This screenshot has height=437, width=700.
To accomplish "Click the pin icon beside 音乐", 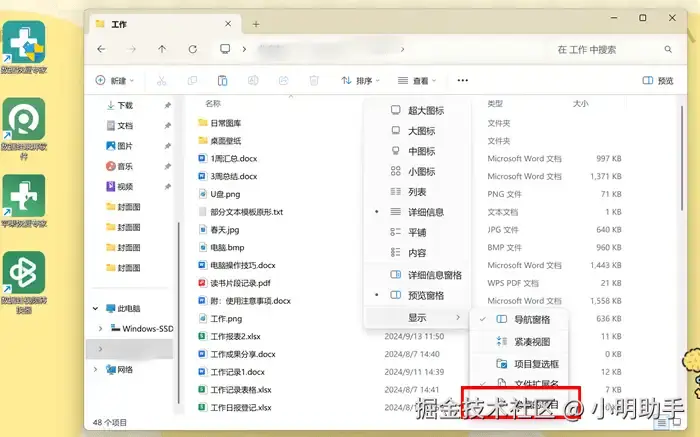I will 167,166.
